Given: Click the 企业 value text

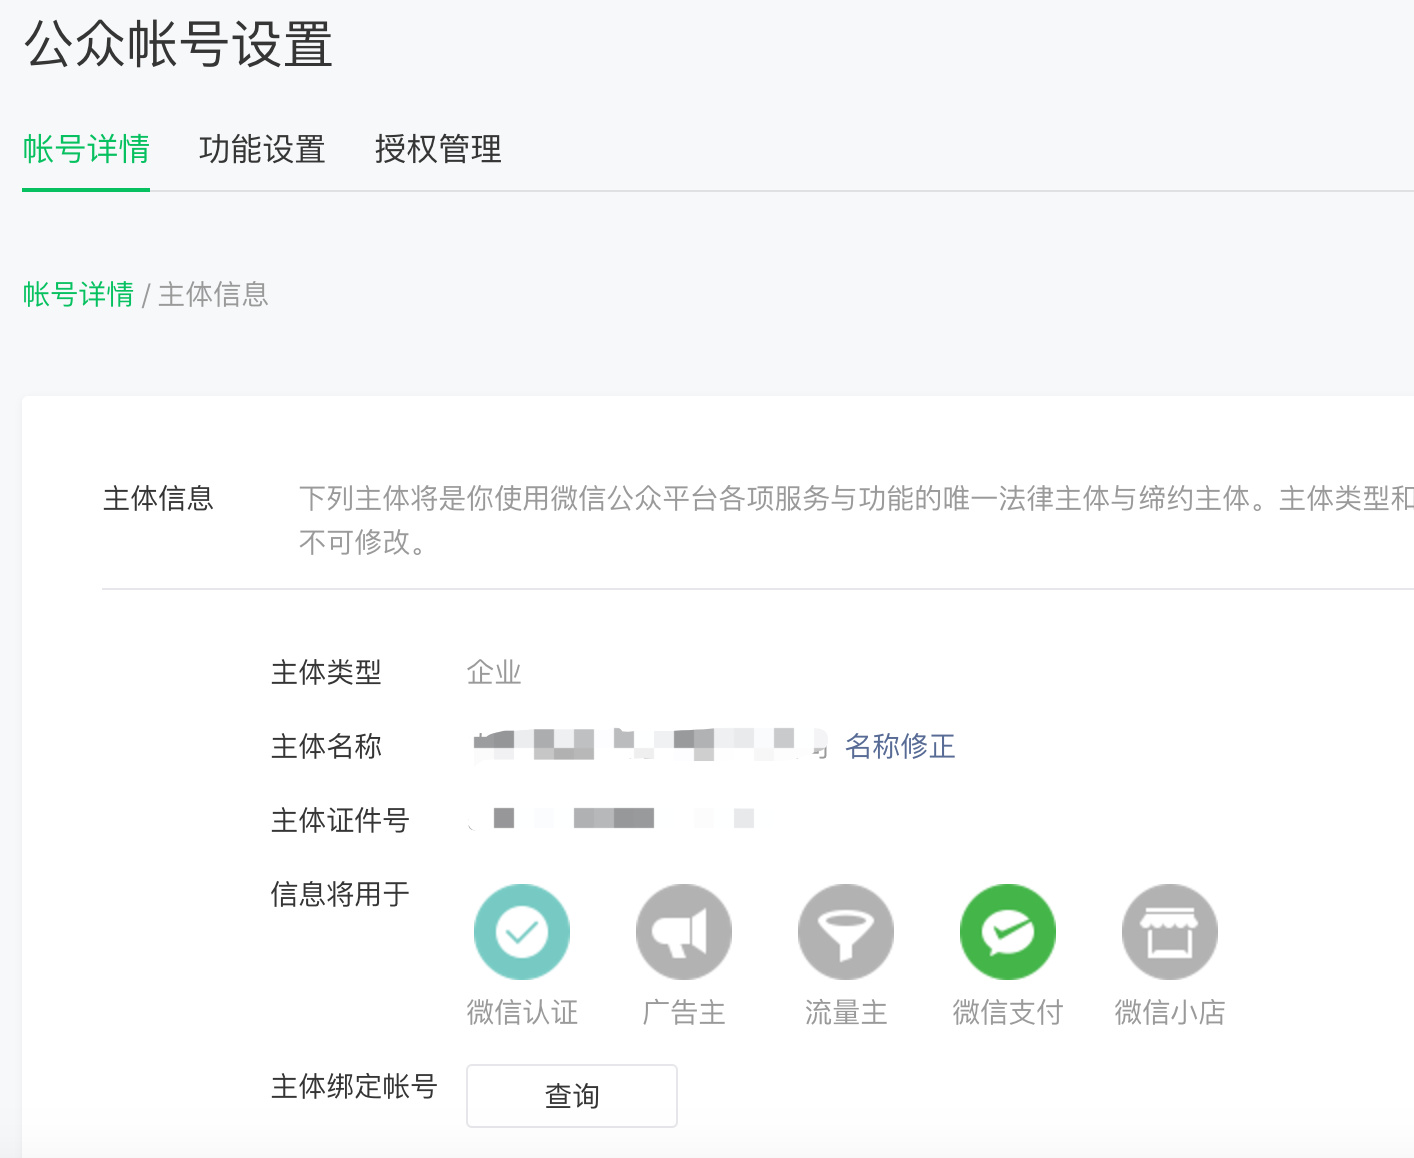Looking at the screenshot, I should click(494, 672).
